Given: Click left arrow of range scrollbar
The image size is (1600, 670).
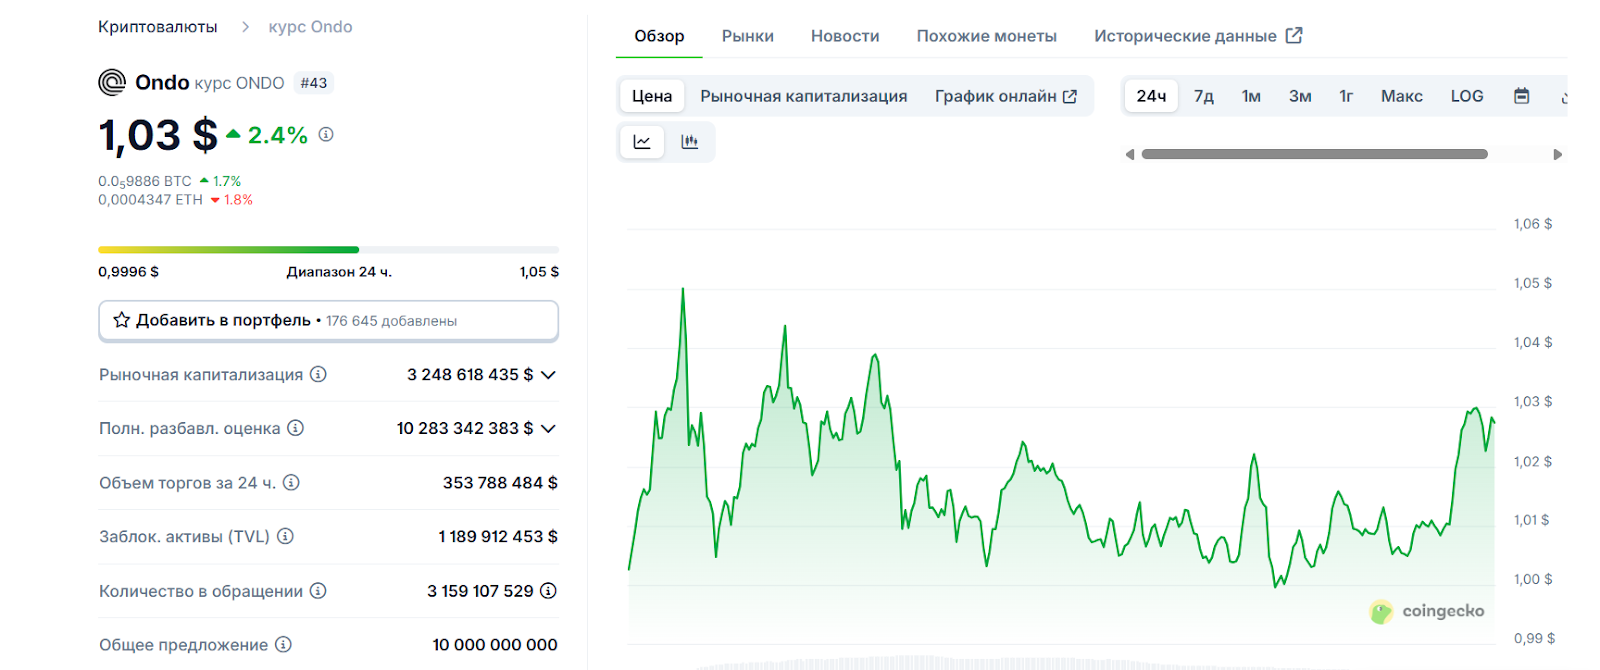Looking at the screenshot, I should [1130, 154].
